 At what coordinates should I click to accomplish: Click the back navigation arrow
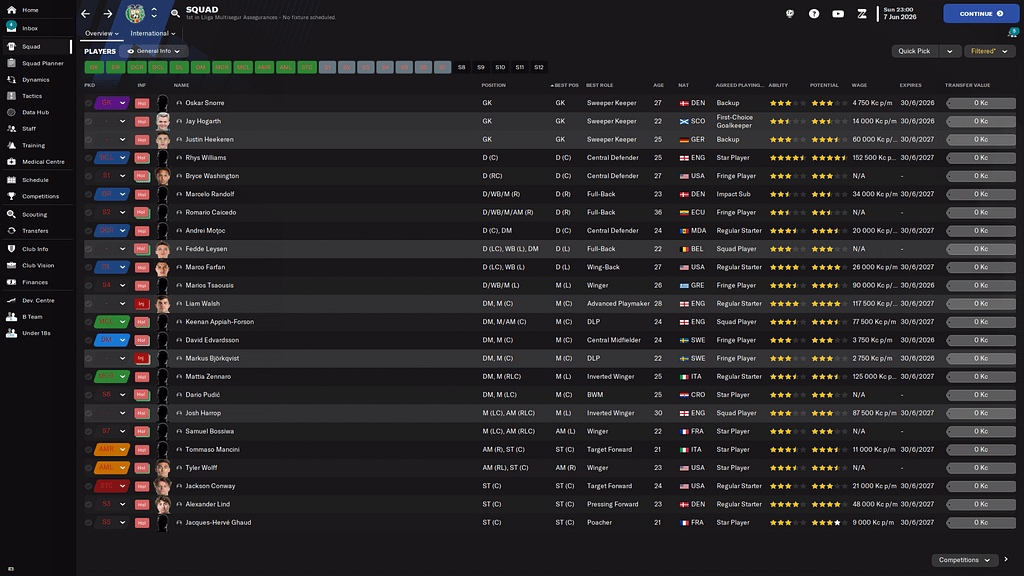[x=85, y=14]
